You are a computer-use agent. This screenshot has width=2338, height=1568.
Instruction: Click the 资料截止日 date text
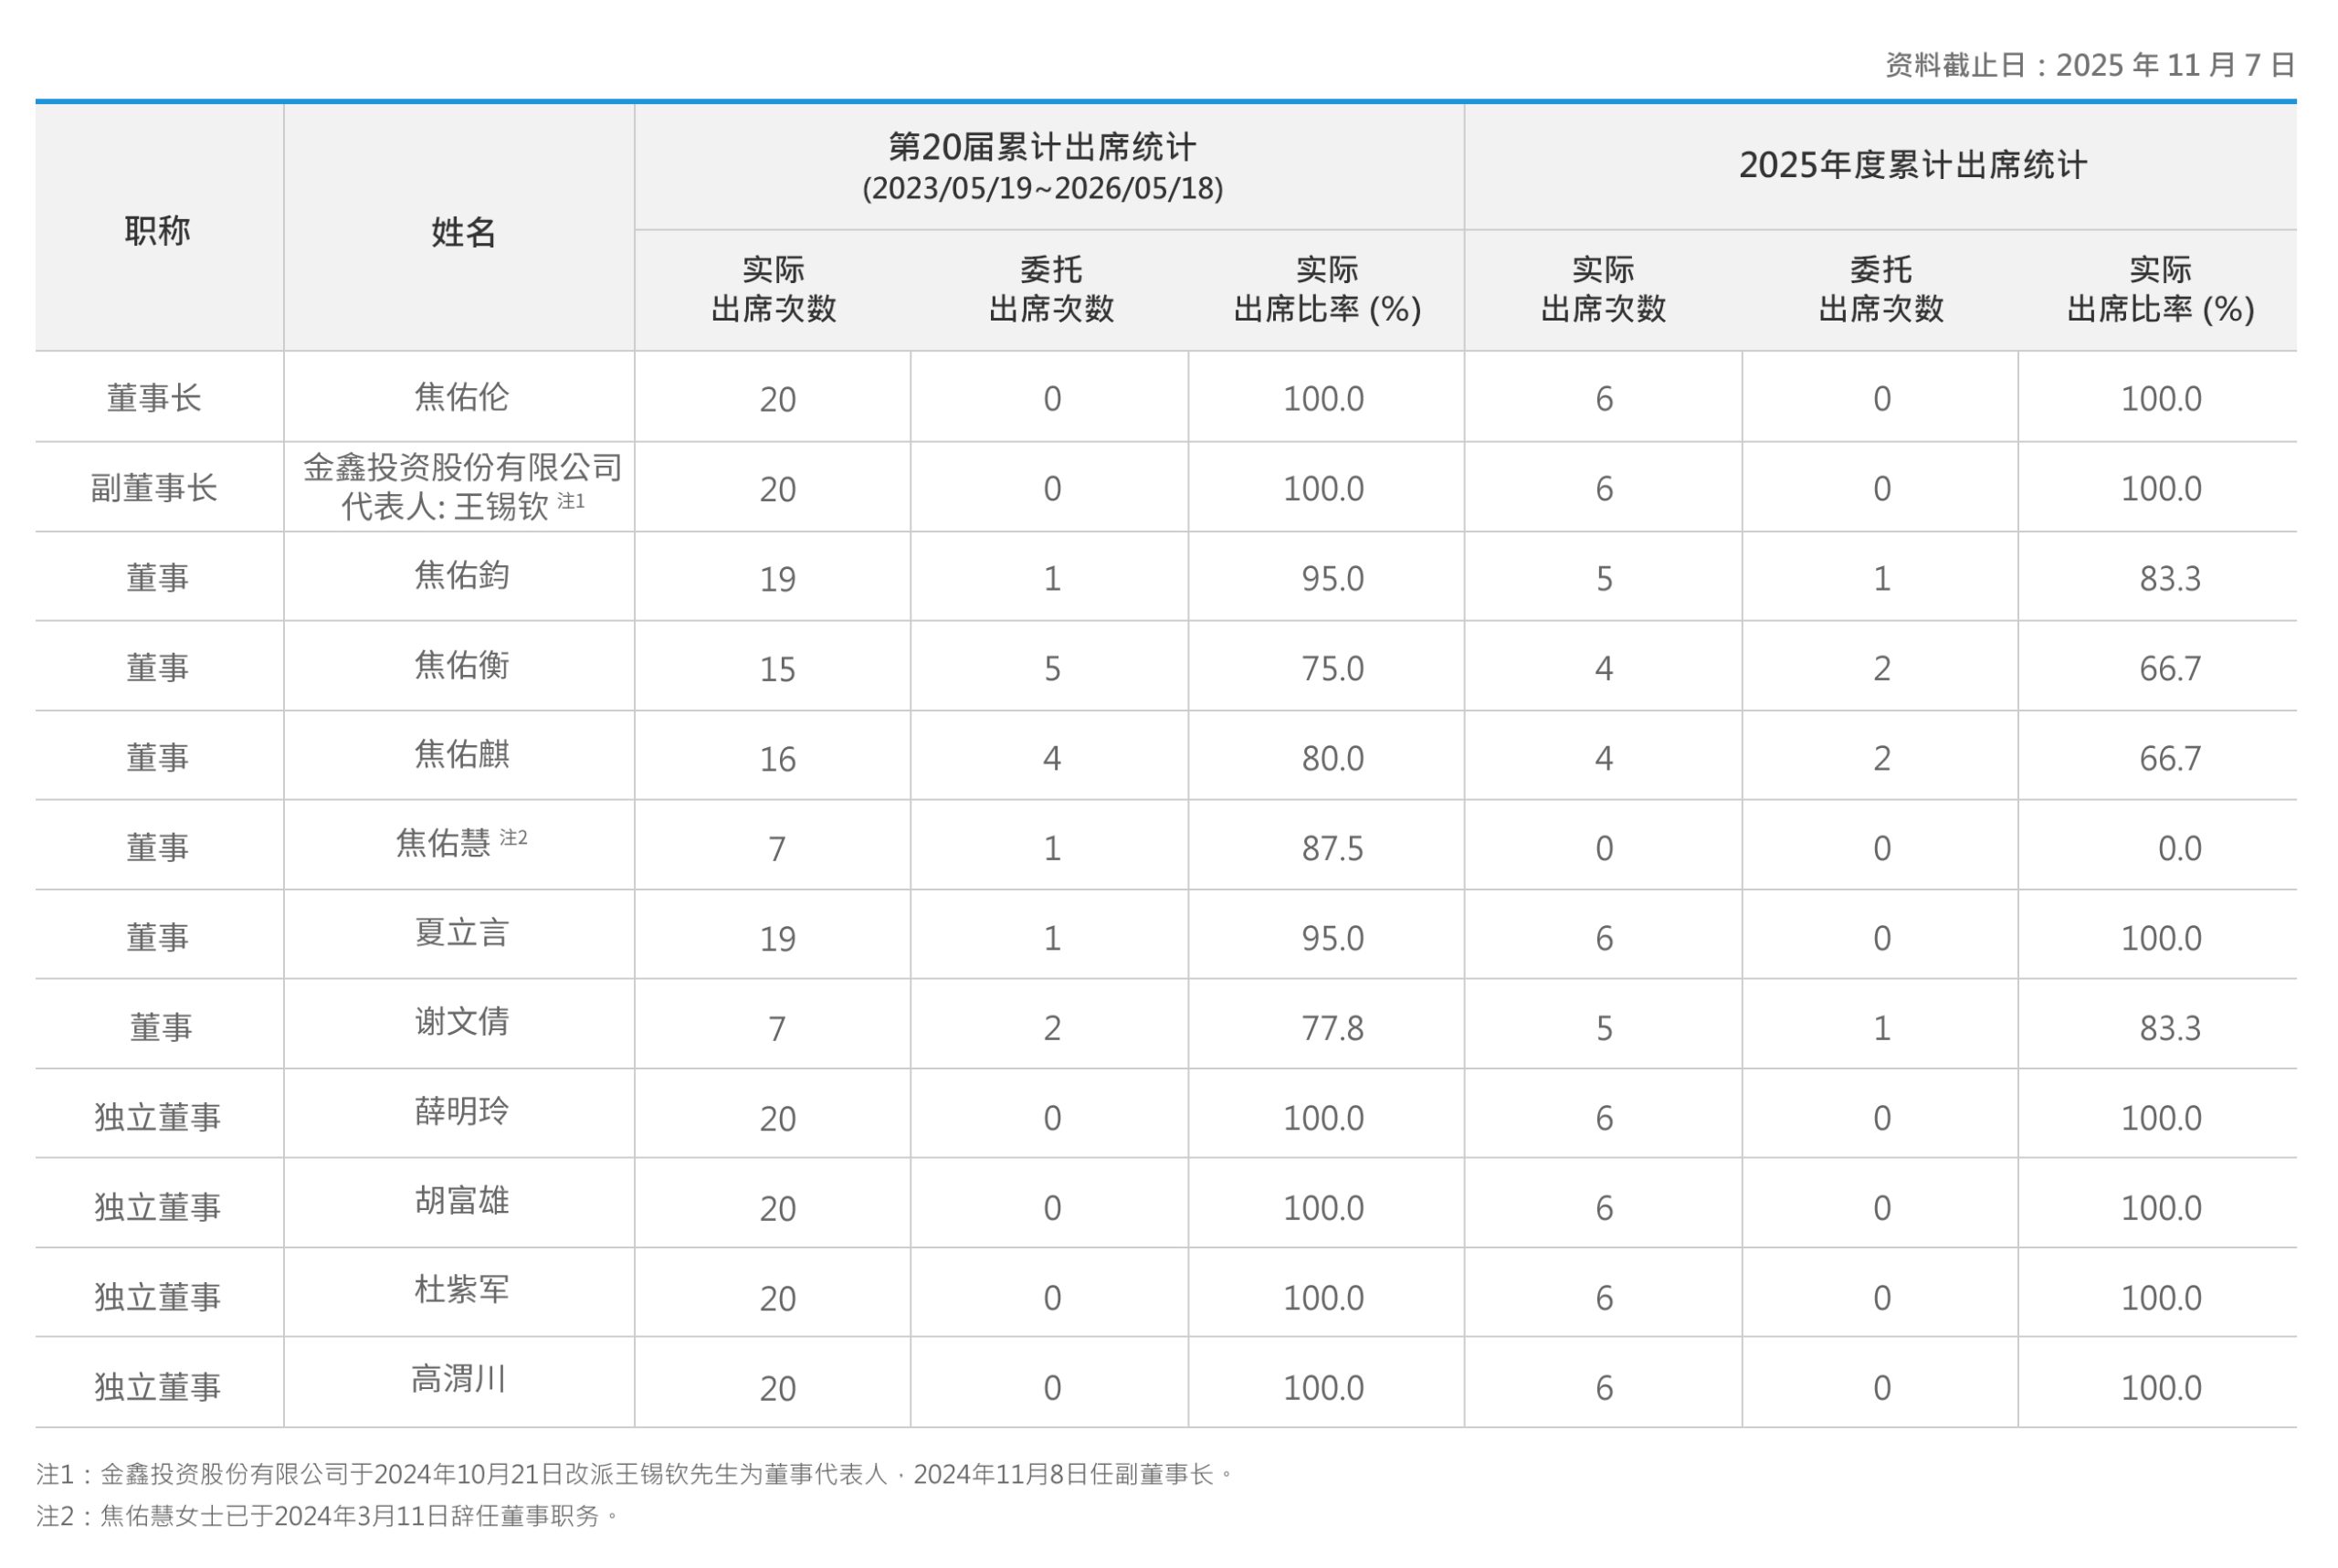pyautogui.click(x=2089, y=66)
